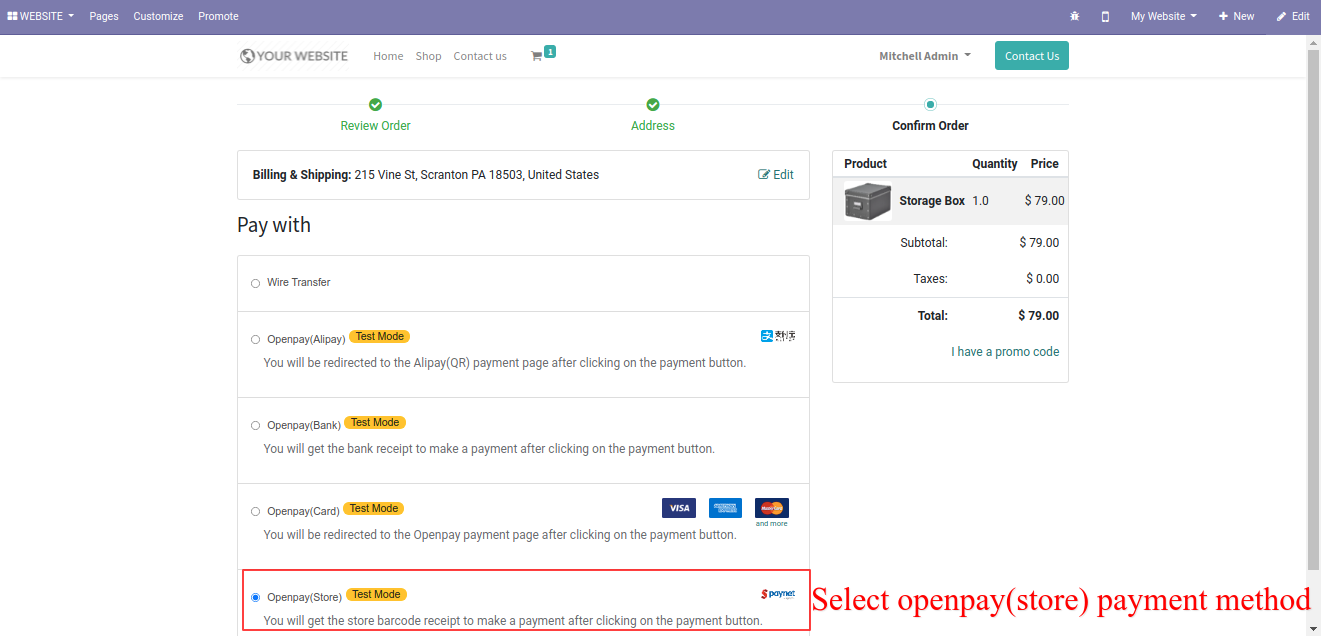Screen dimensions: 1321x636
Task: Click the New button in the top bar
Action: (1236, 16)
